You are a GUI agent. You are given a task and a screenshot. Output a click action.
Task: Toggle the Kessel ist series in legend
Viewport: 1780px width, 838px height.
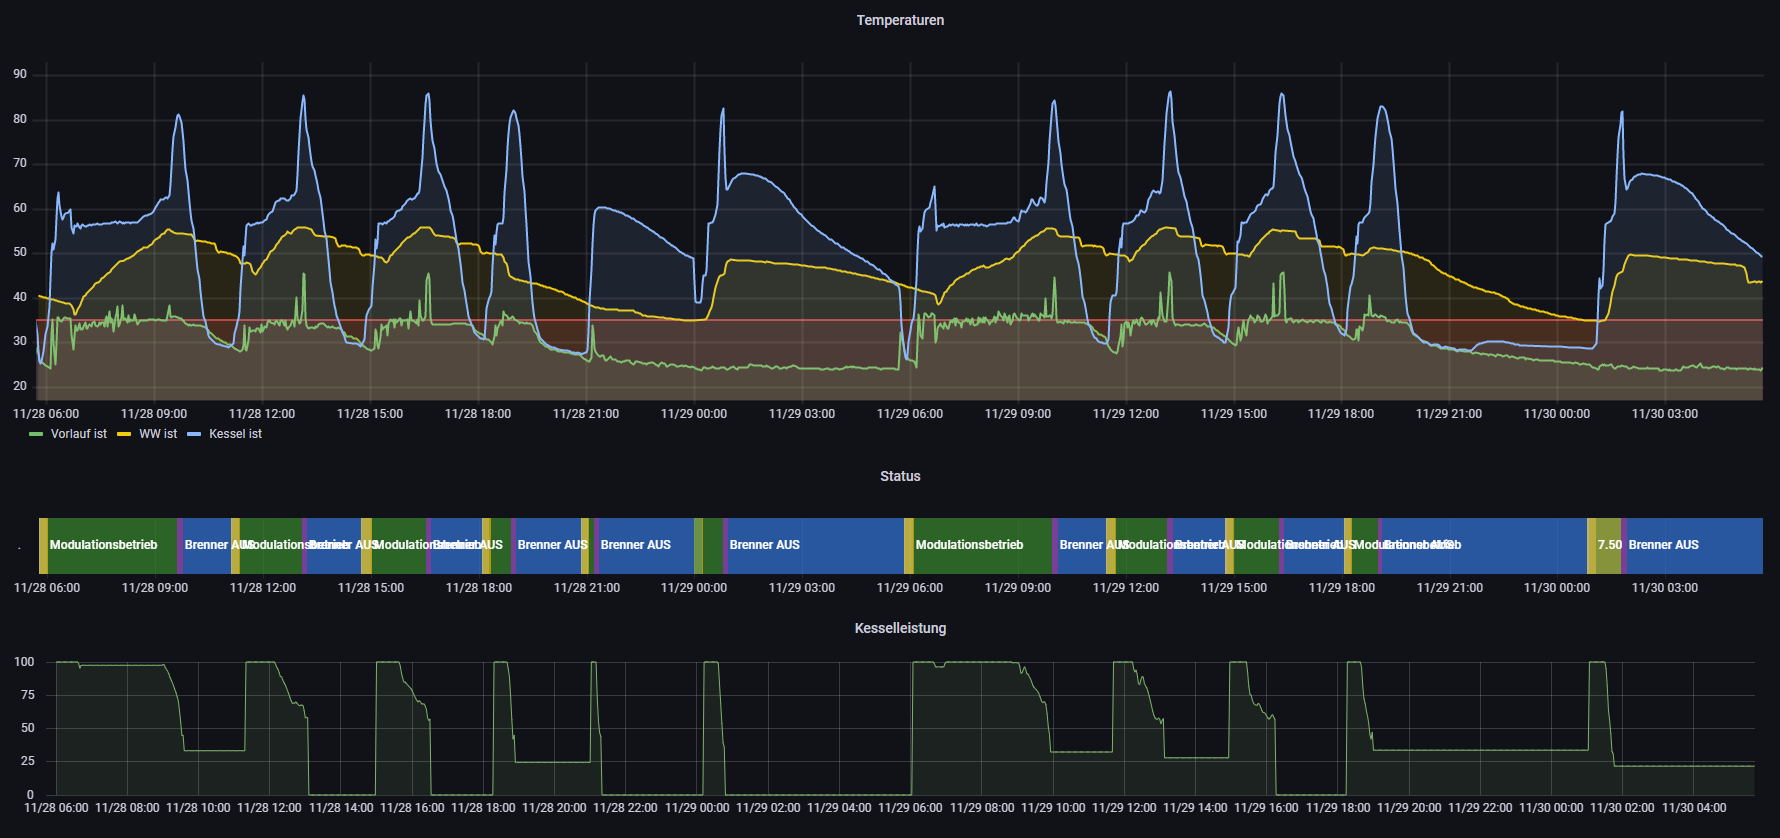coord(235,434)
